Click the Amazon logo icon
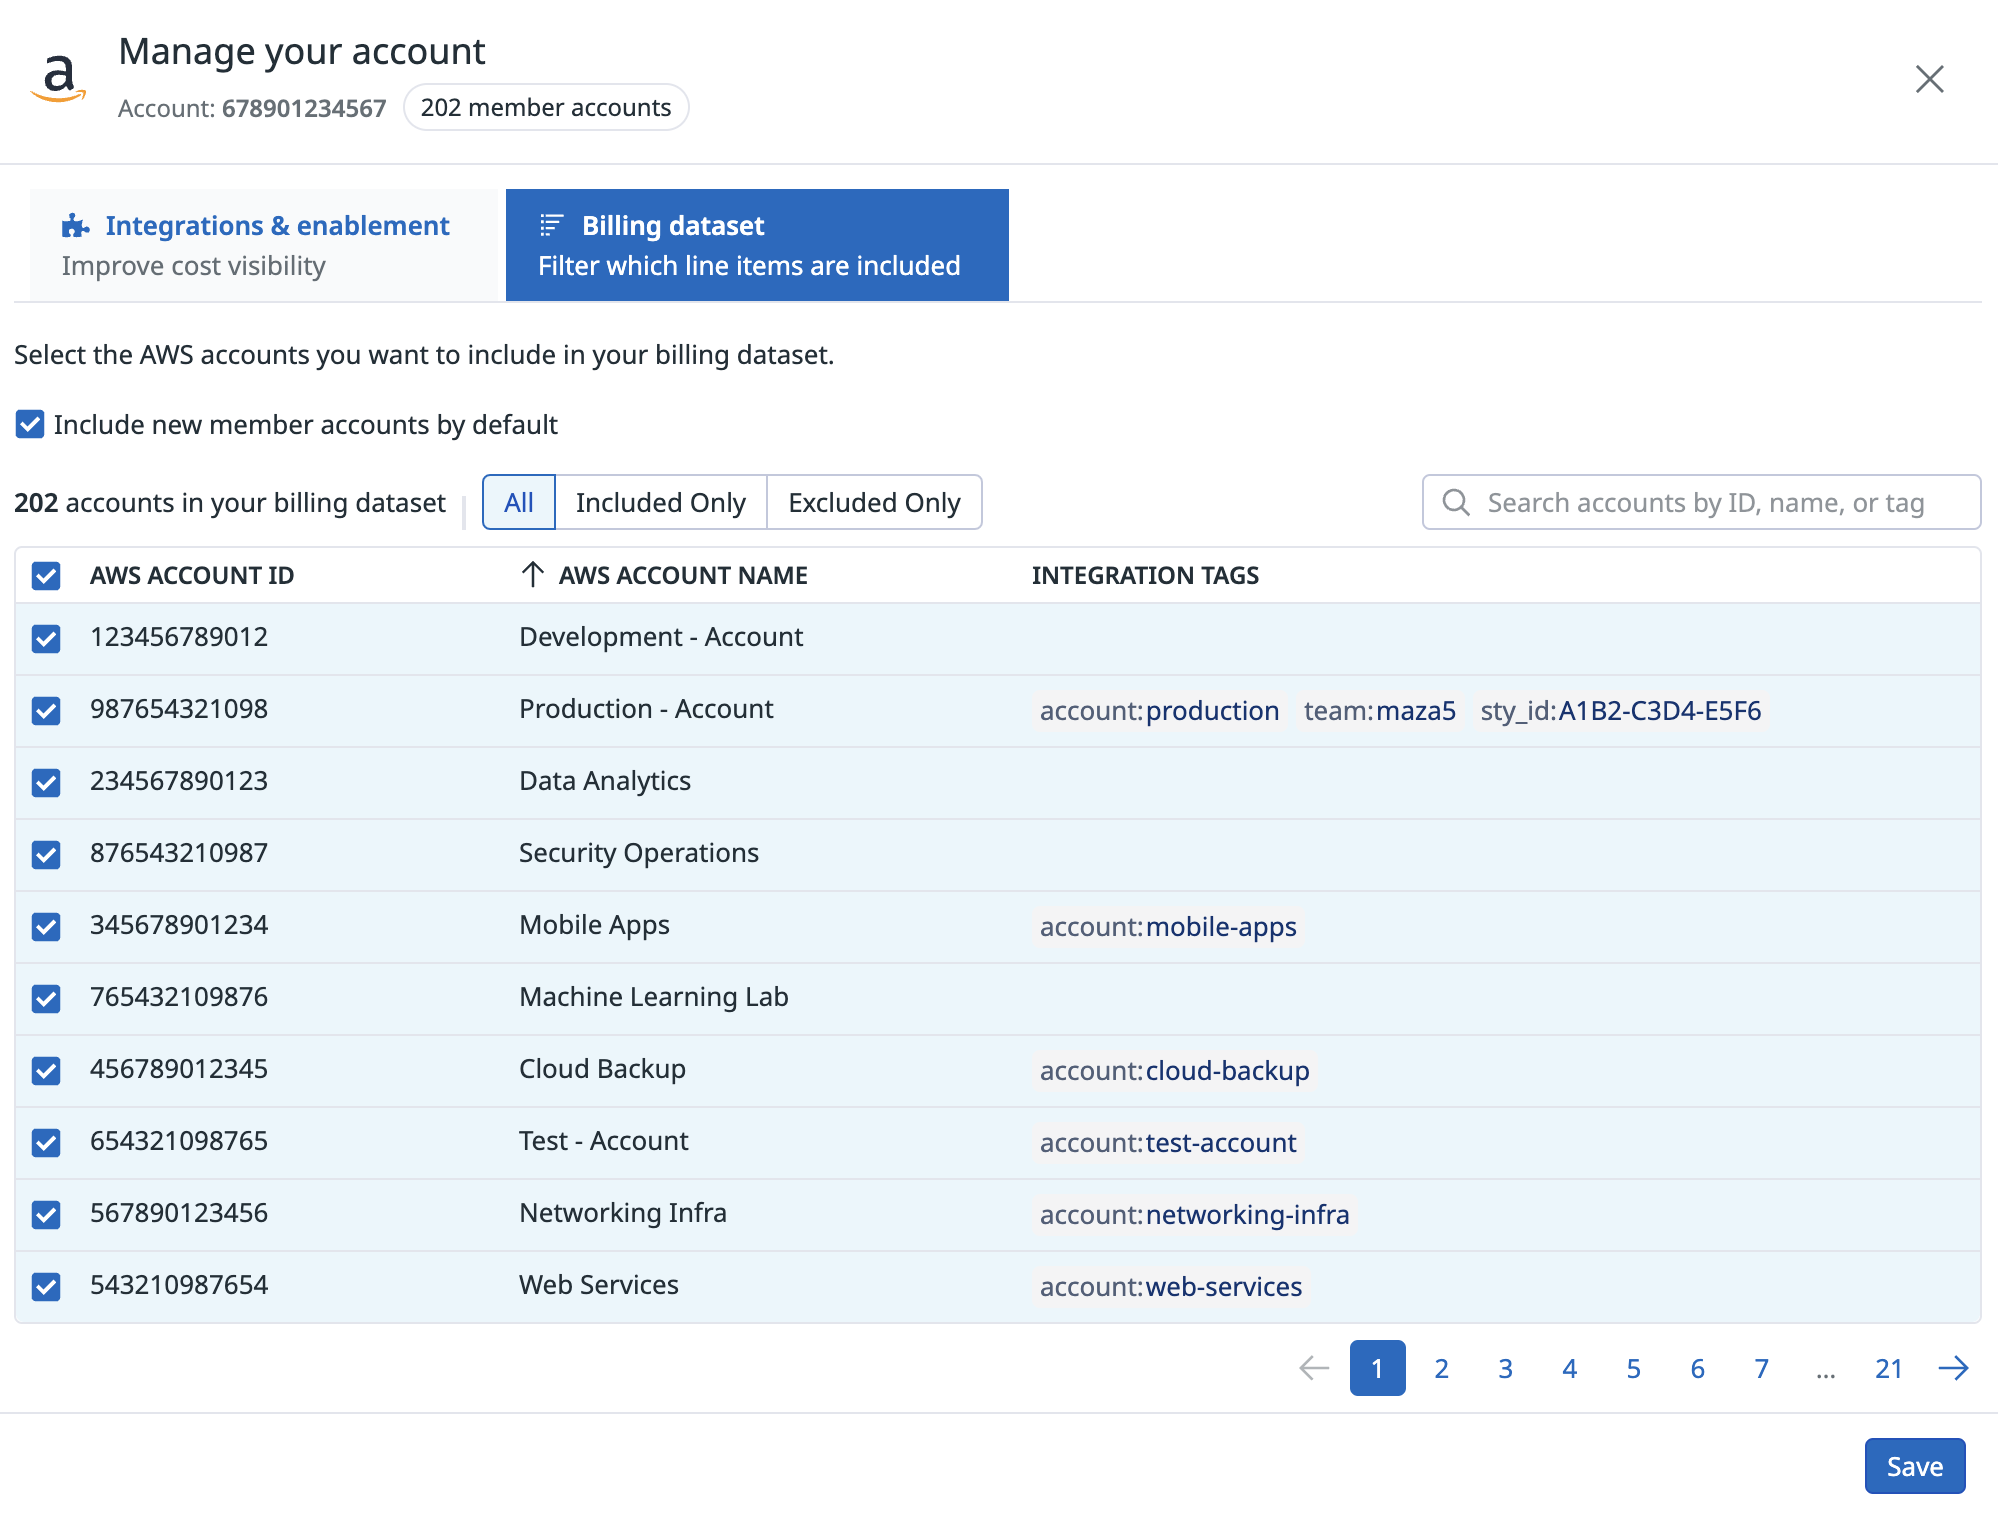Screen dimensions: 1998x1516 tap(59, 78)
